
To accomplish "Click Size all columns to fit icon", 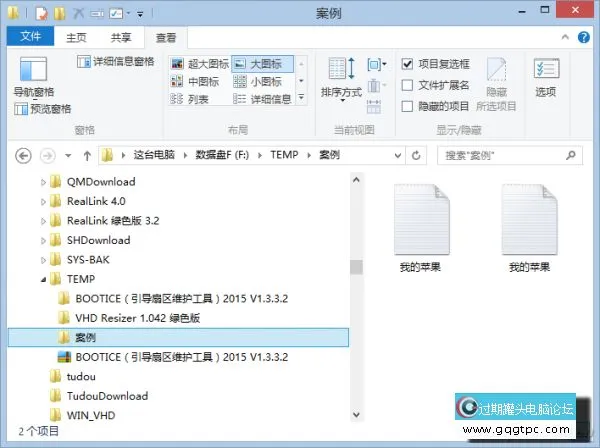I will (x=374, y=107).
